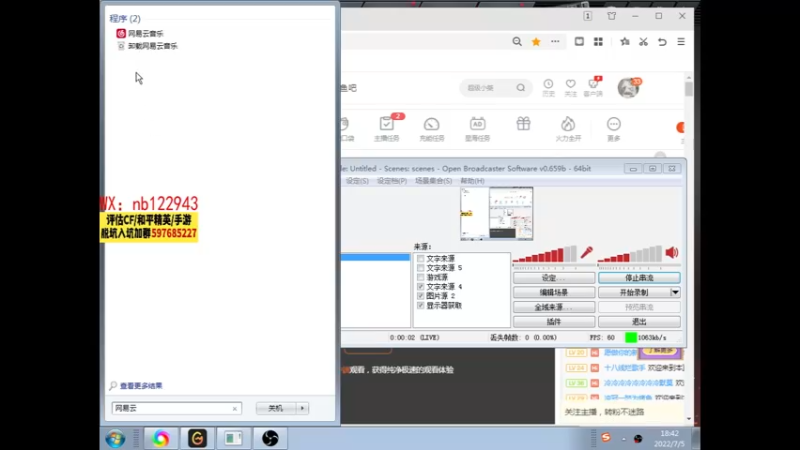The height and width of the screenshot is (450, 800).
Task: Click the Windows Start orb
Action: 115,438
